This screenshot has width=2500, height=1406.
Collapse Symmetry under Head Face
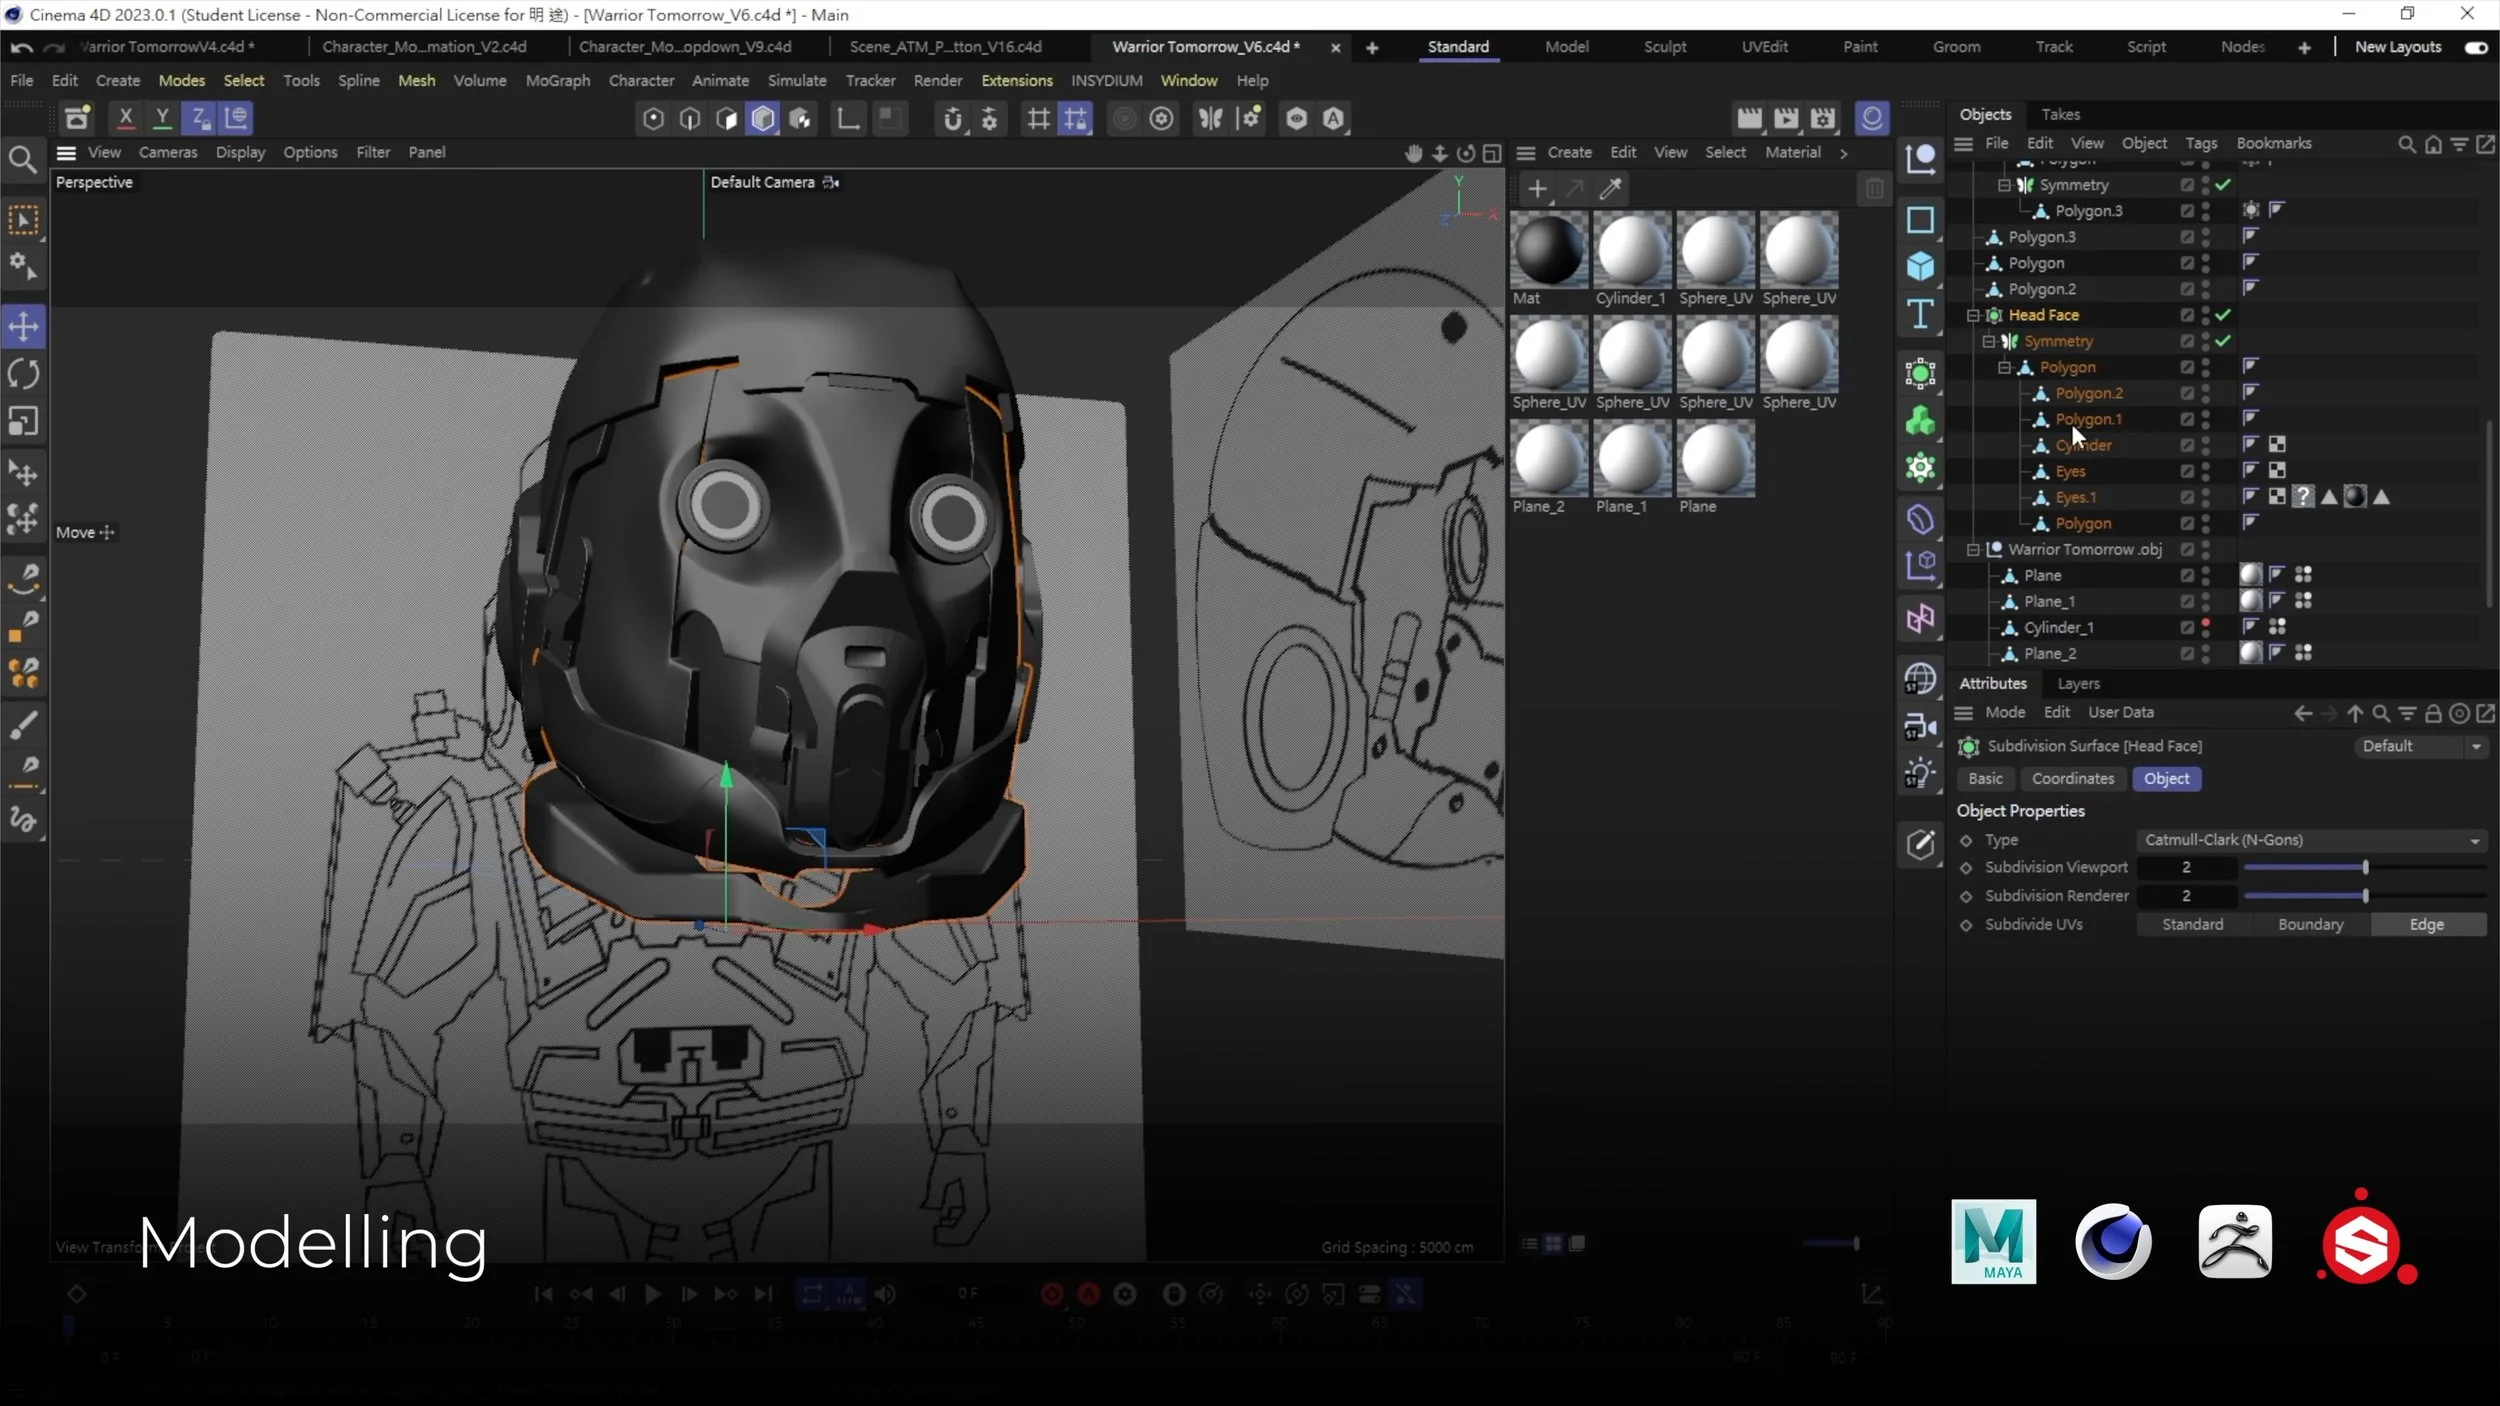point(1989,341)
